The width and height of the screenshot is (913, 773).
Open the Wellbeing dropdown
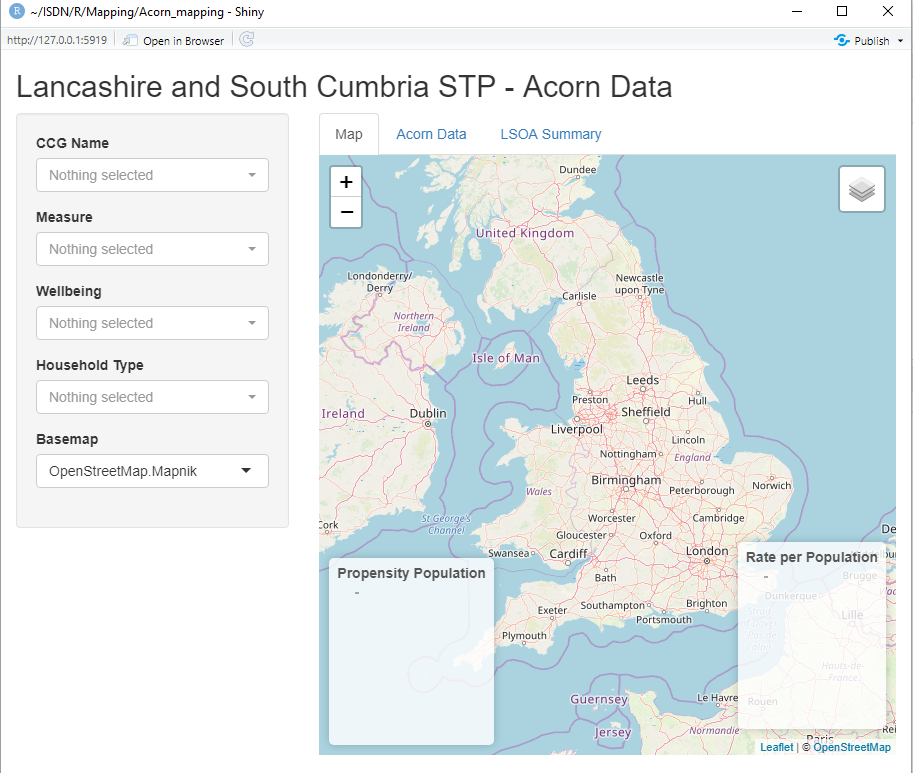153,323
